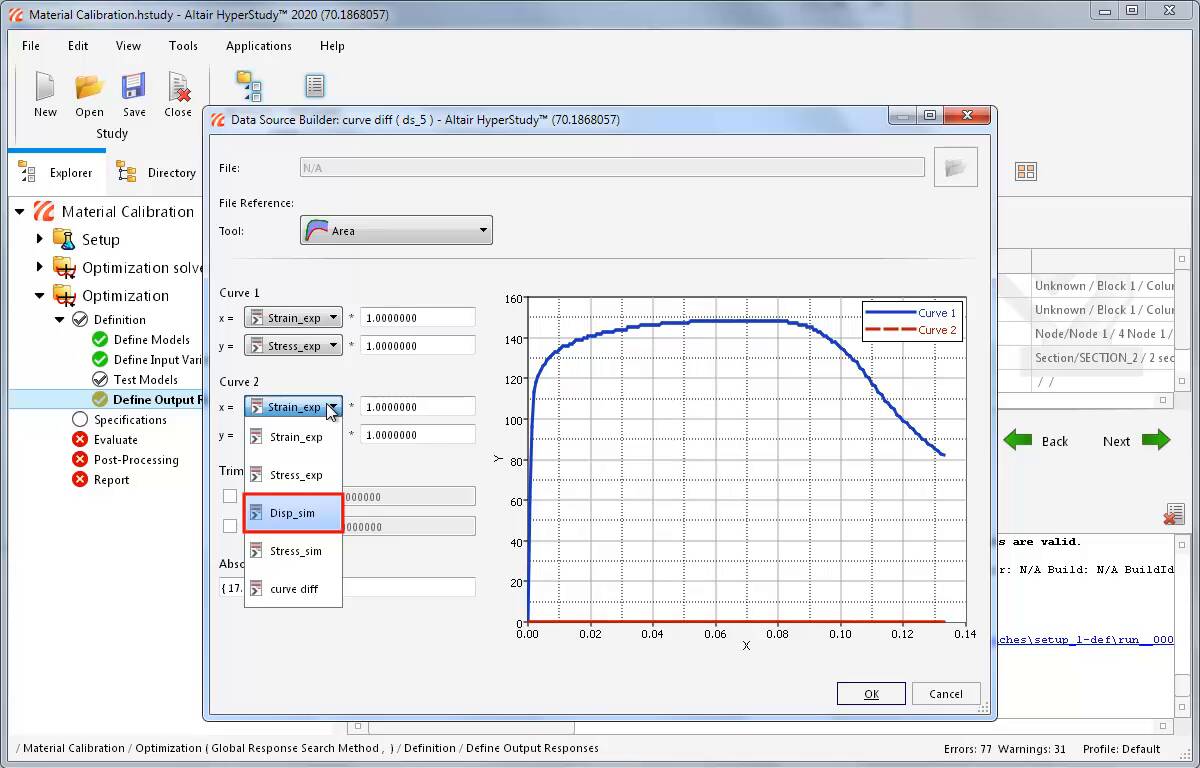Select the Report step
Viewport: 1200px width, 768px height.
coord(112,480)
